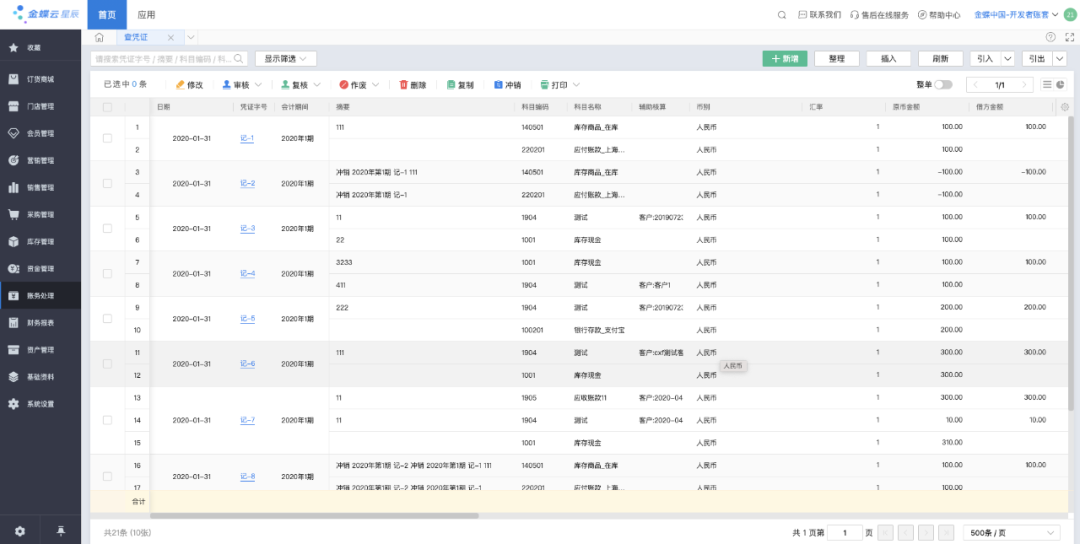The width and height of the screenshot is (1080, 544).
Task: Open 门店管理 in the sidebar
Action: tap(40, 107)
